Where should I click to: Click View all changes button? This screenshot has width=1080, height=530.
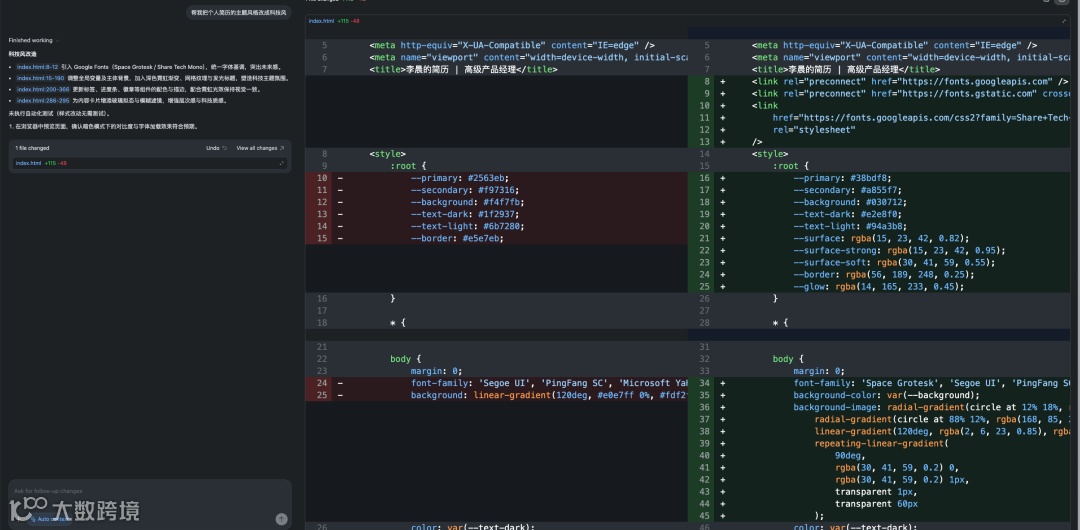pos(260,148)
